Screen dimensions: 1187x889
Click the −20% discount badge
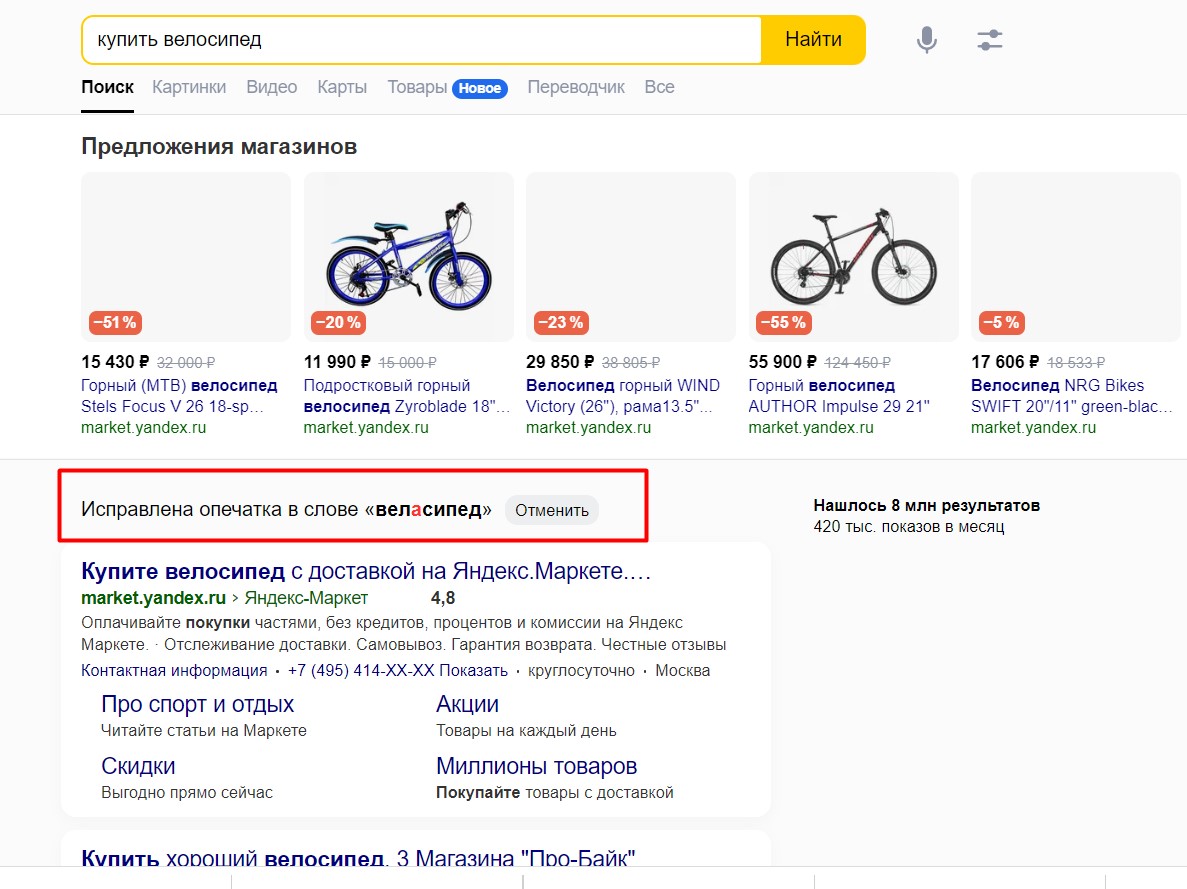click(338, 323)
